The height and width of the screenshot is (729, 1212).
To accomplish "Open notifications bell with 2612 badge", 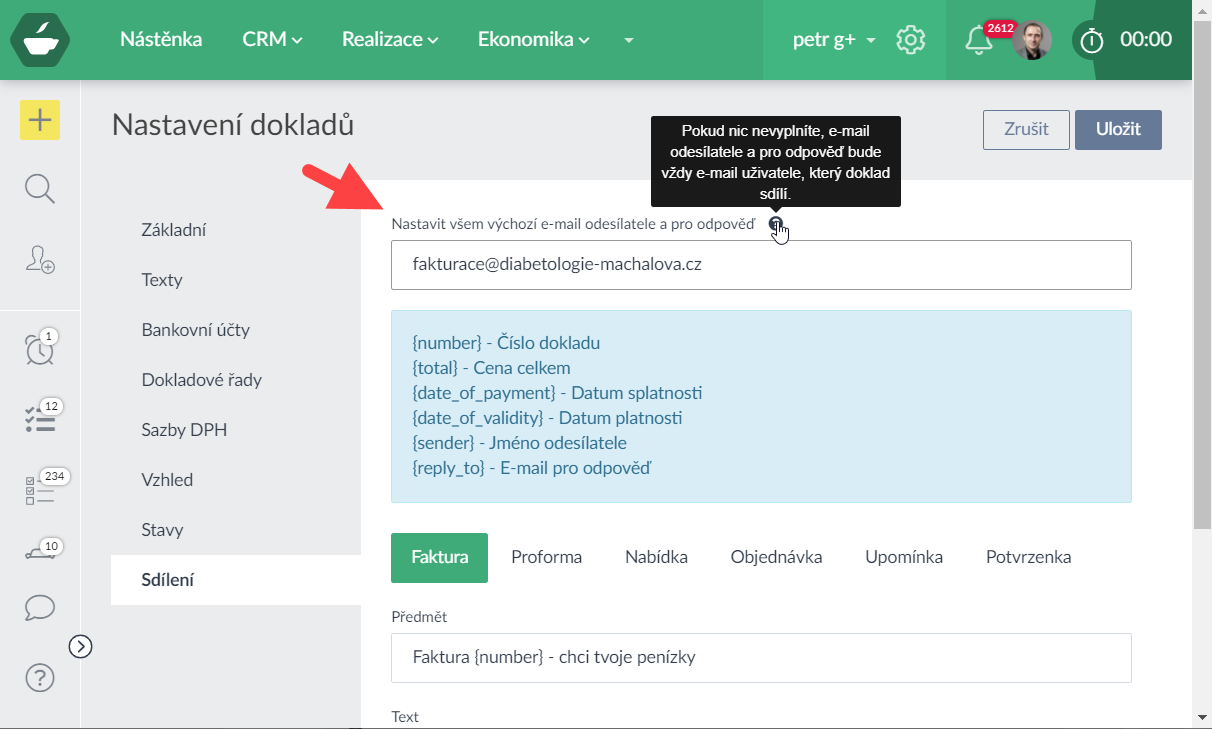I will tap(978, 41).
